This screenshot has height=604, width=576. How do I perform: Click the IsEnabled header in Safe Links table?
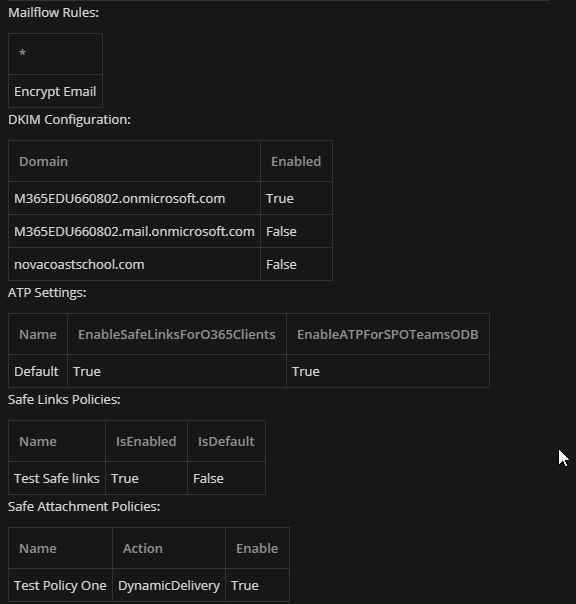coord(146,441)
